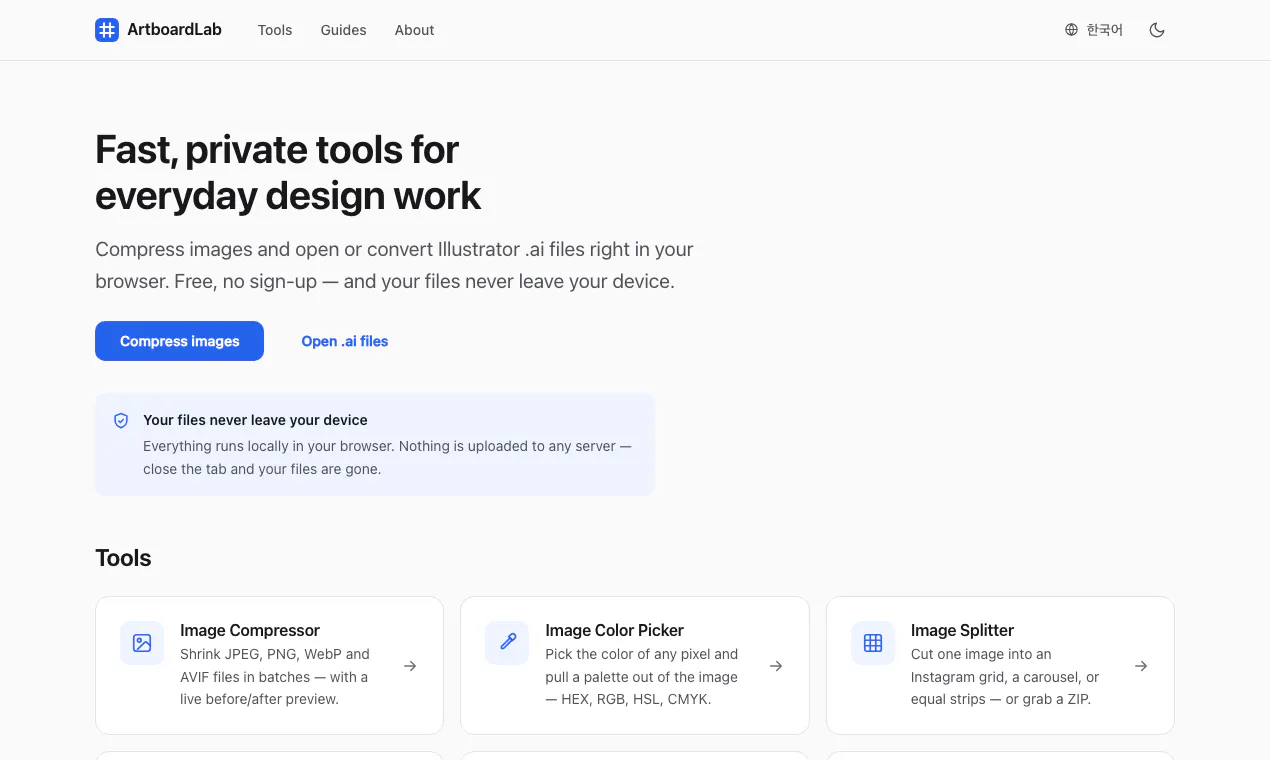This screenshot has width=1270, height=760.
Task: Open the Image Compressor card title
Action: tap(250, 630)
